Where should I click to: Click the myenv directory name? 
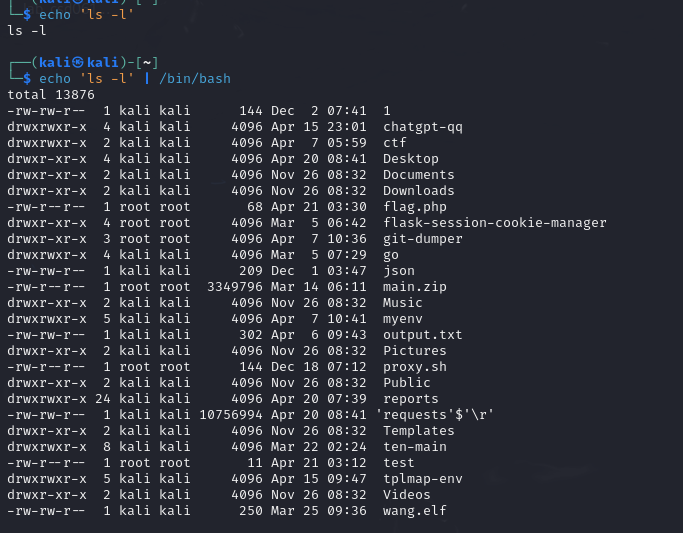[402, 319]
